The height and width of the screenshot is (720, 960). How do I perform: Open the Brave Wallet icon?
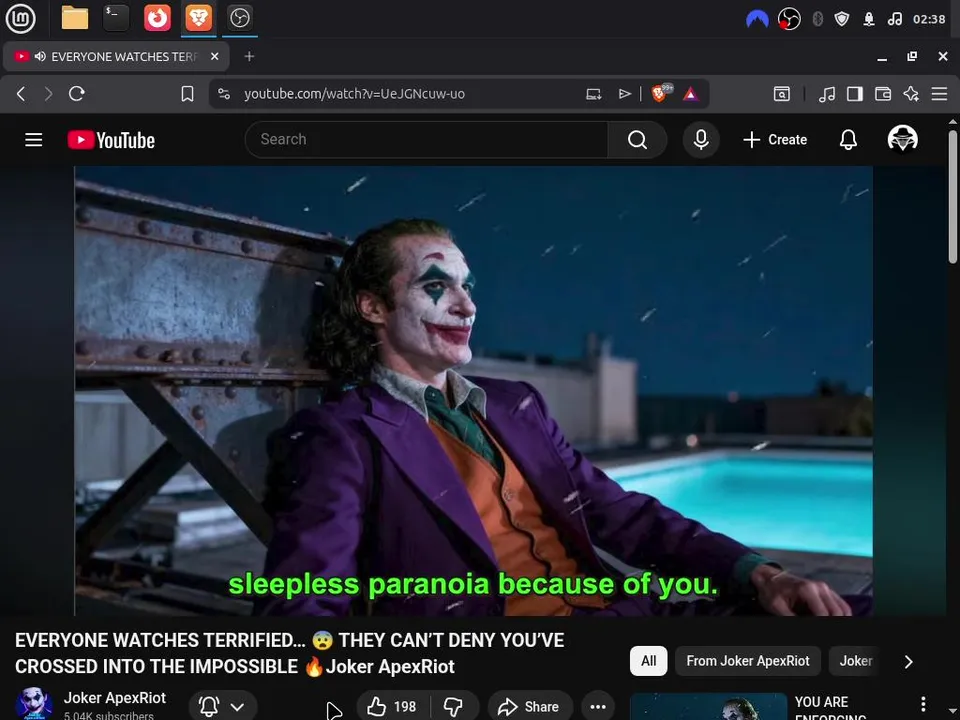(x=883, y=94)
